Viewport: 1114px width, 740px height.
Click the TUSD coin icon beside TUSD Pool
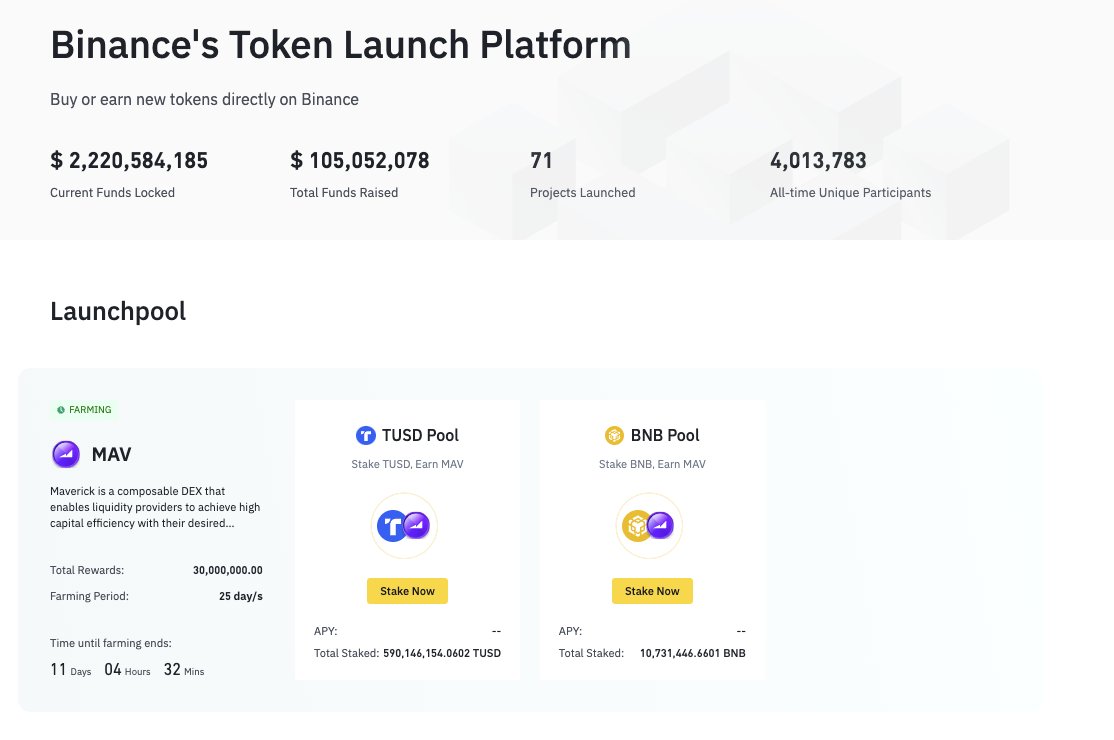click(x=365, y=435)
